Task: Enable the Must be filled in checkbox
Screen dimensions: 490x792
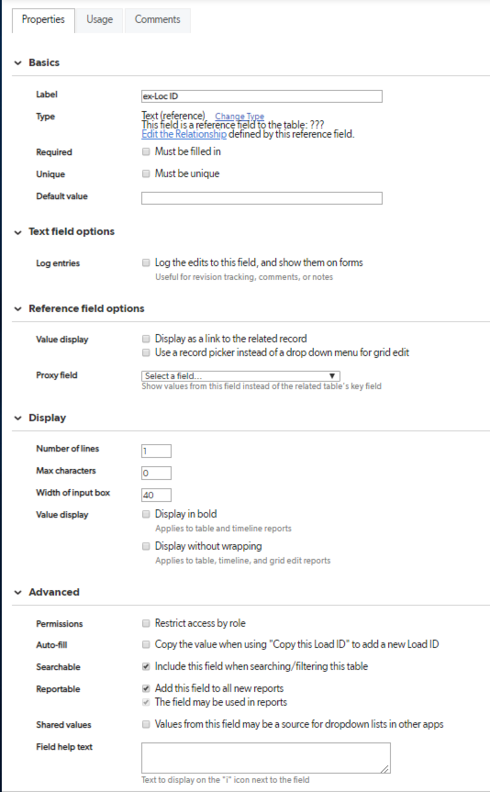Action: click(x=146, y=152)
